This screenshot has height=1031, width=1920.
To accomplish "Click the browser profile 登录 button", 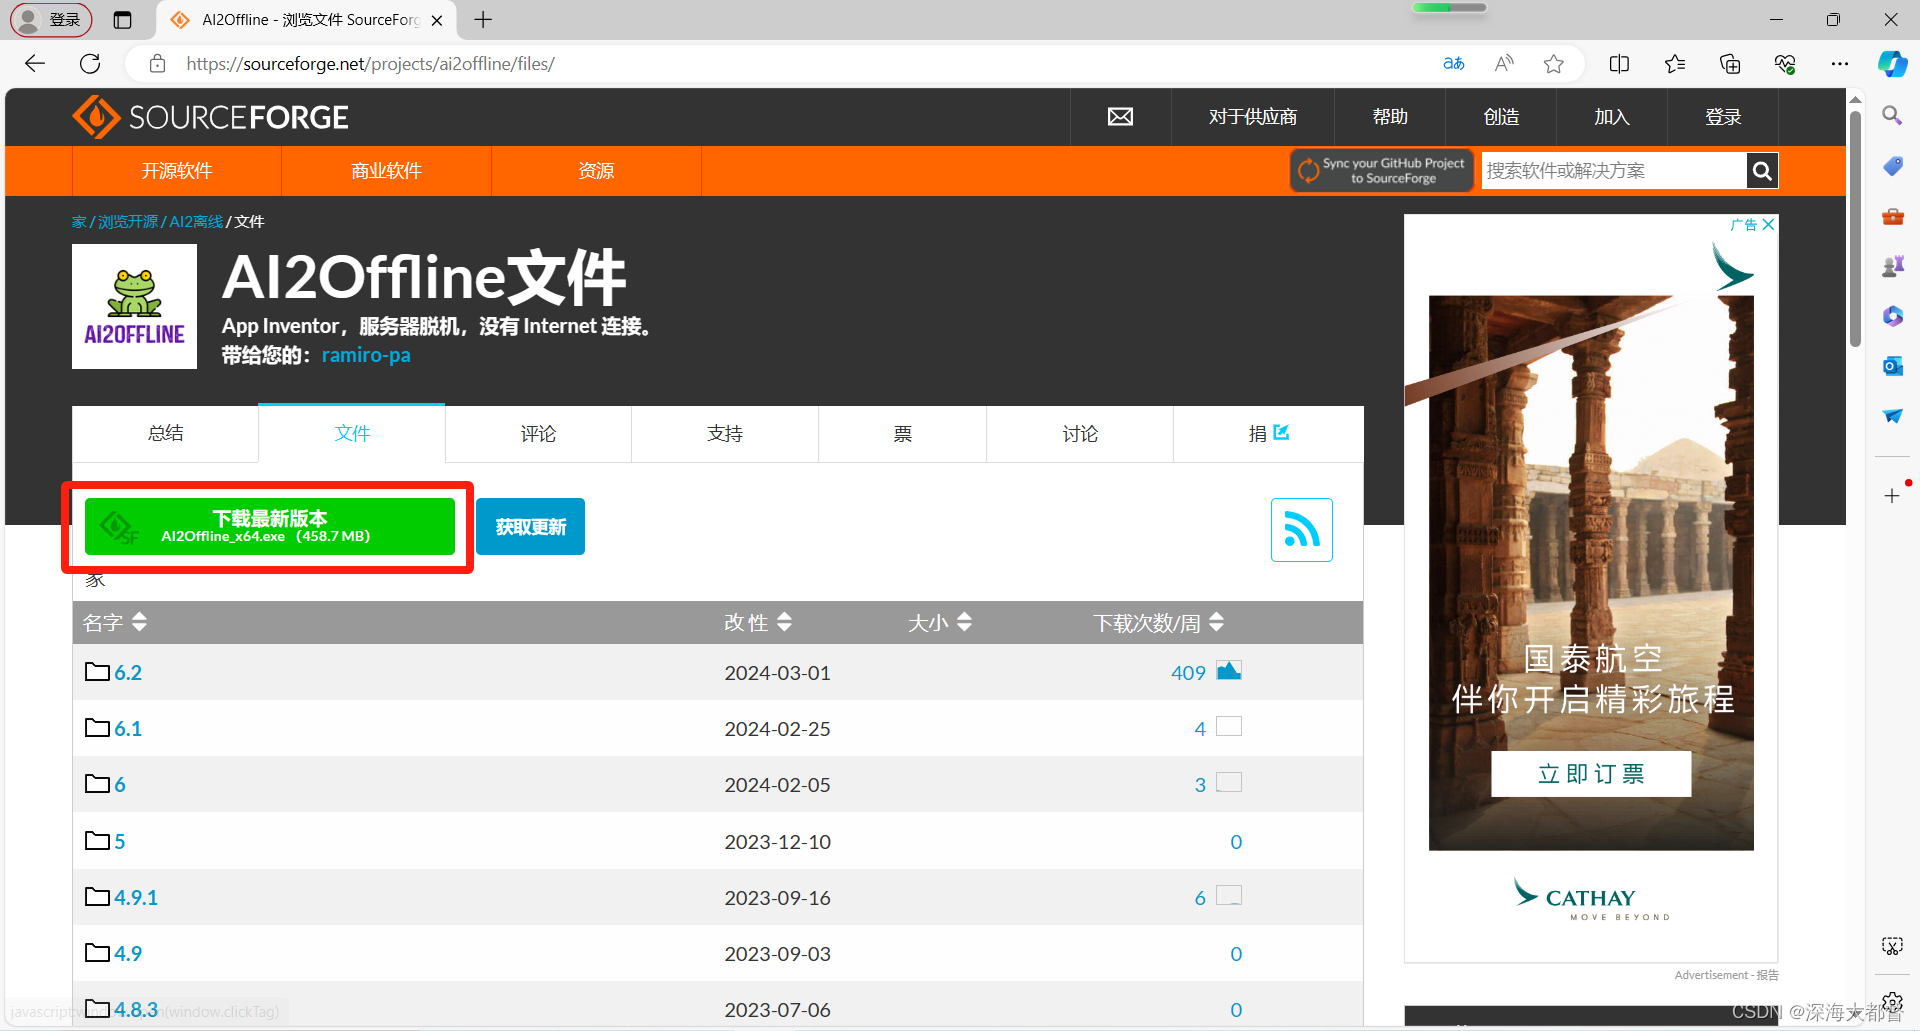I will coord(51,20).
